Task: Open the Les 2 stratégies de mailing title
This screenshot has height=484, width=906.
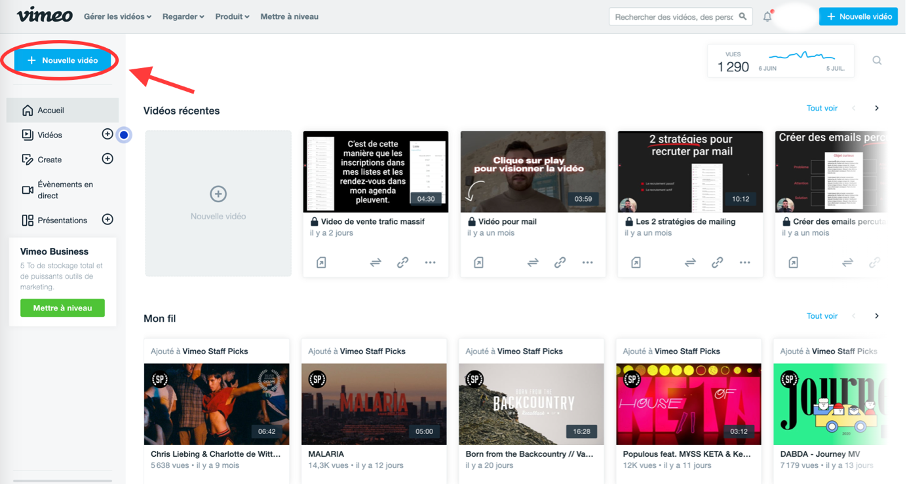Action: 685,221
